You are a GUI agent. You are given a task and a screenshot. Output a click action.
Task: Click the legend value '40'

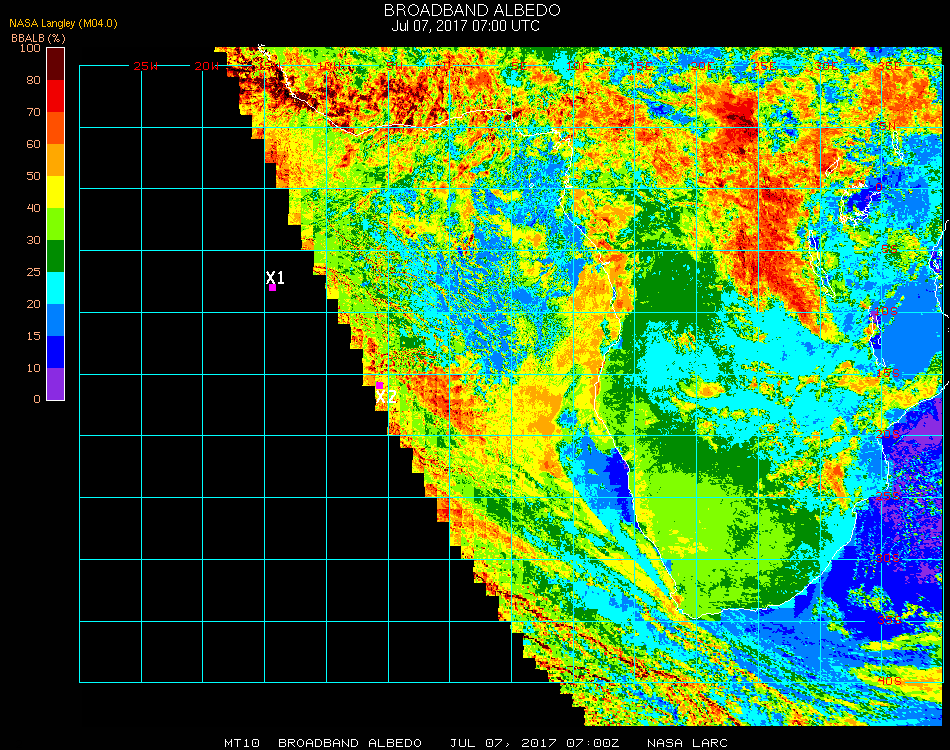(x=33, y=208)
